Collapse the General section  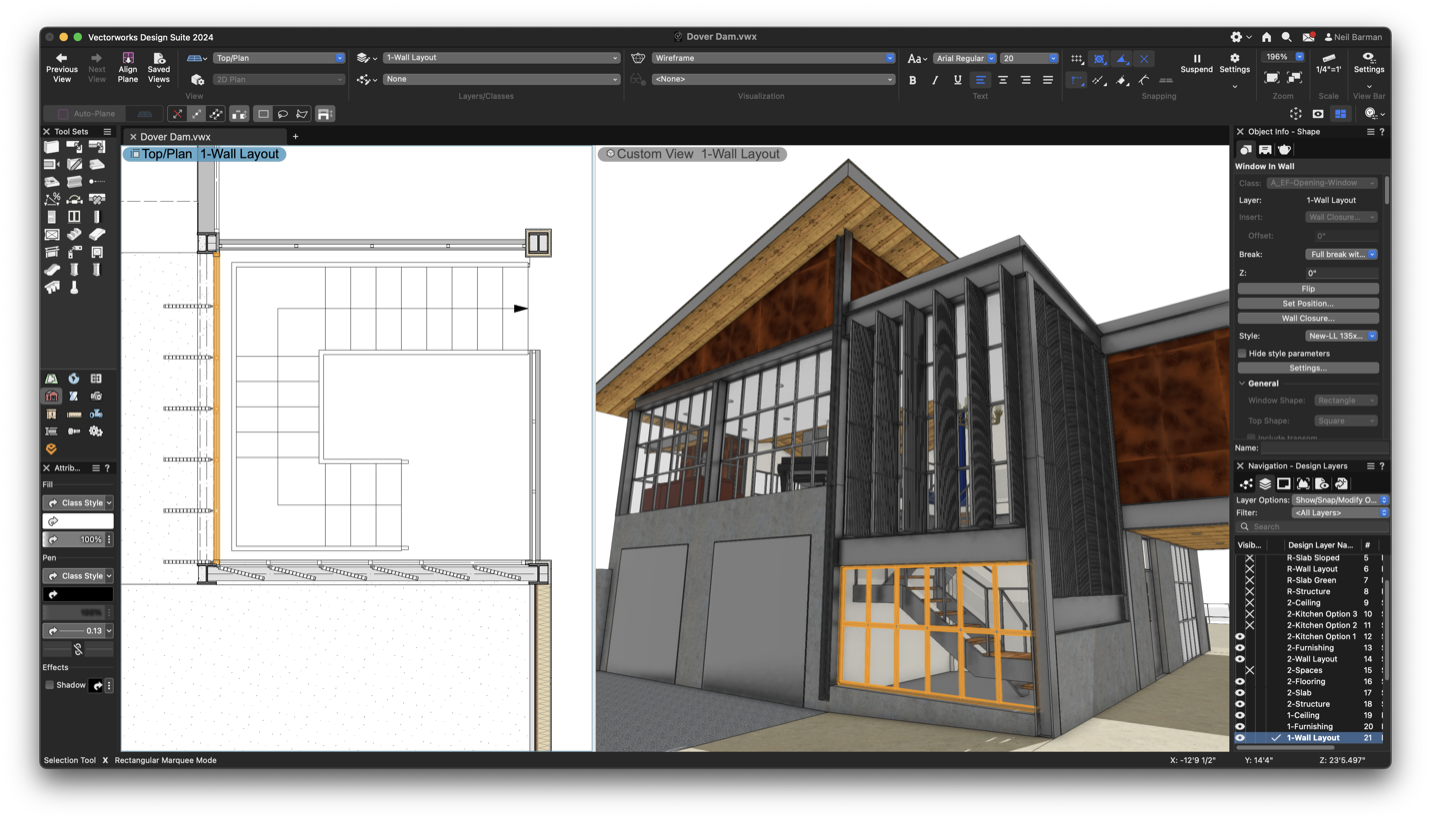(x=1242, y=383)
